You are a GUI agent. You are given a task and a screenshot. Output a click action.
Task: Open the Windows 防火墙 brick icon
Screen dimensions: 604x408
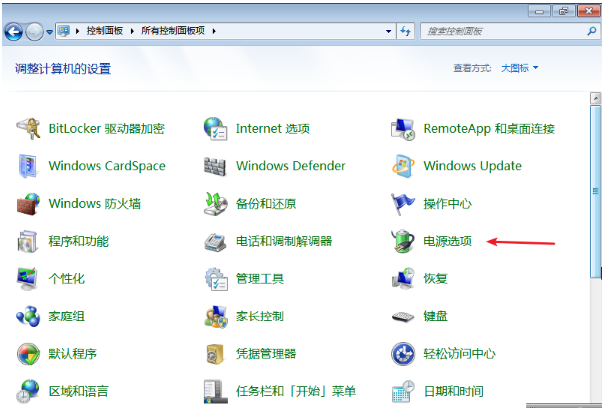point(28,204)
